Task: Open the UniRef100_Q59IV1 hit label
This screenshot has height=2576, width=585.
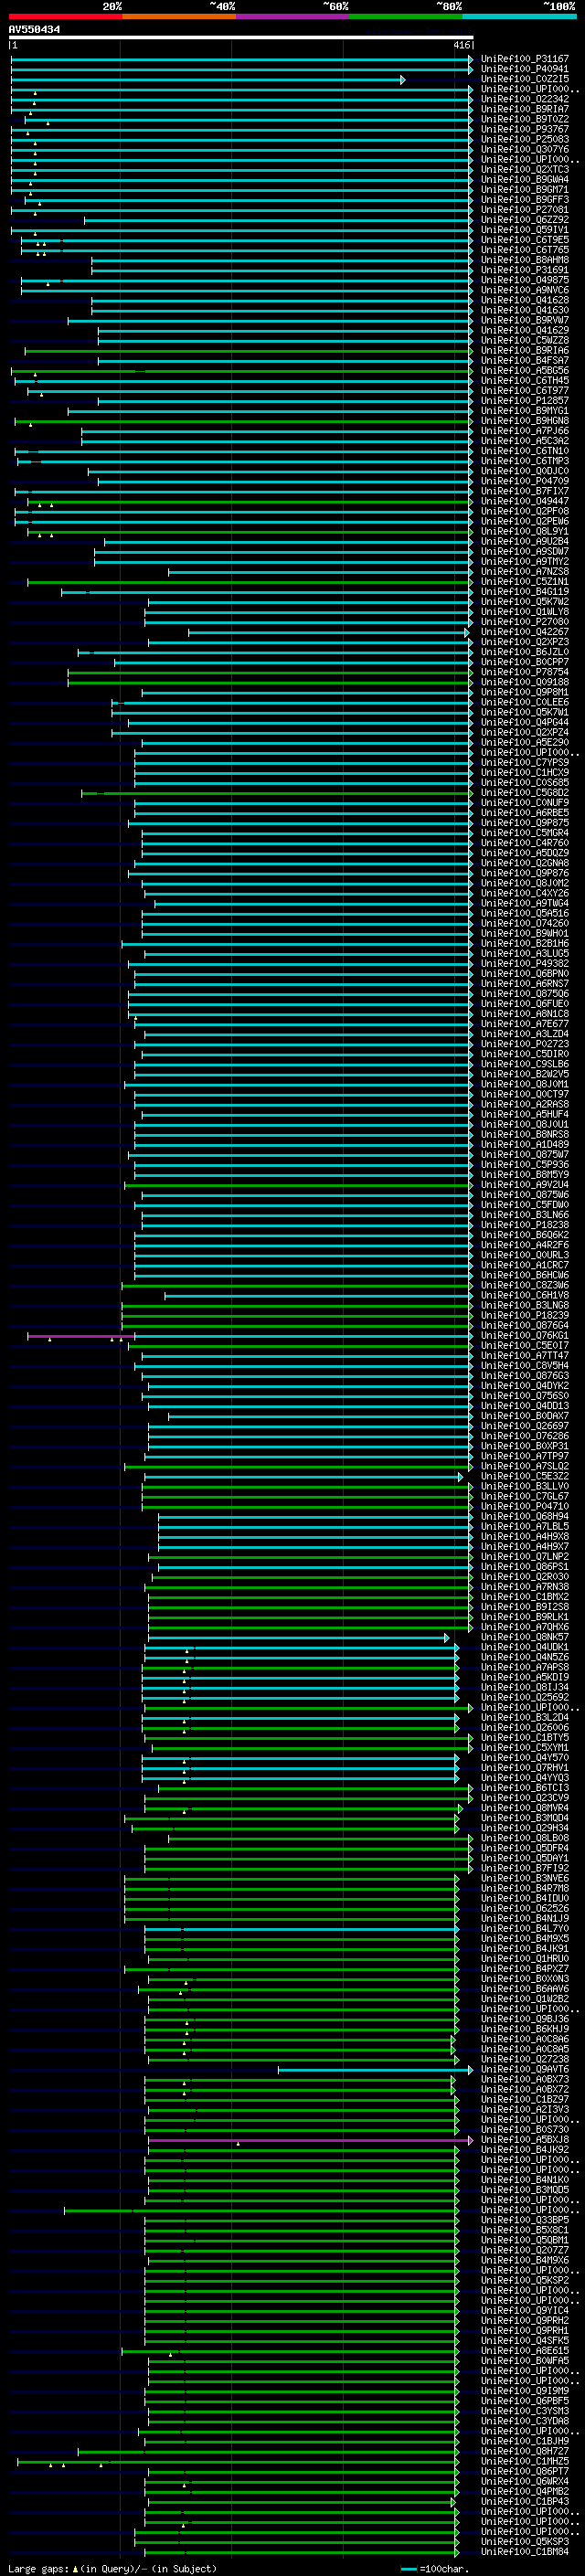Action: pyautogui.click(x=524, y=230)
